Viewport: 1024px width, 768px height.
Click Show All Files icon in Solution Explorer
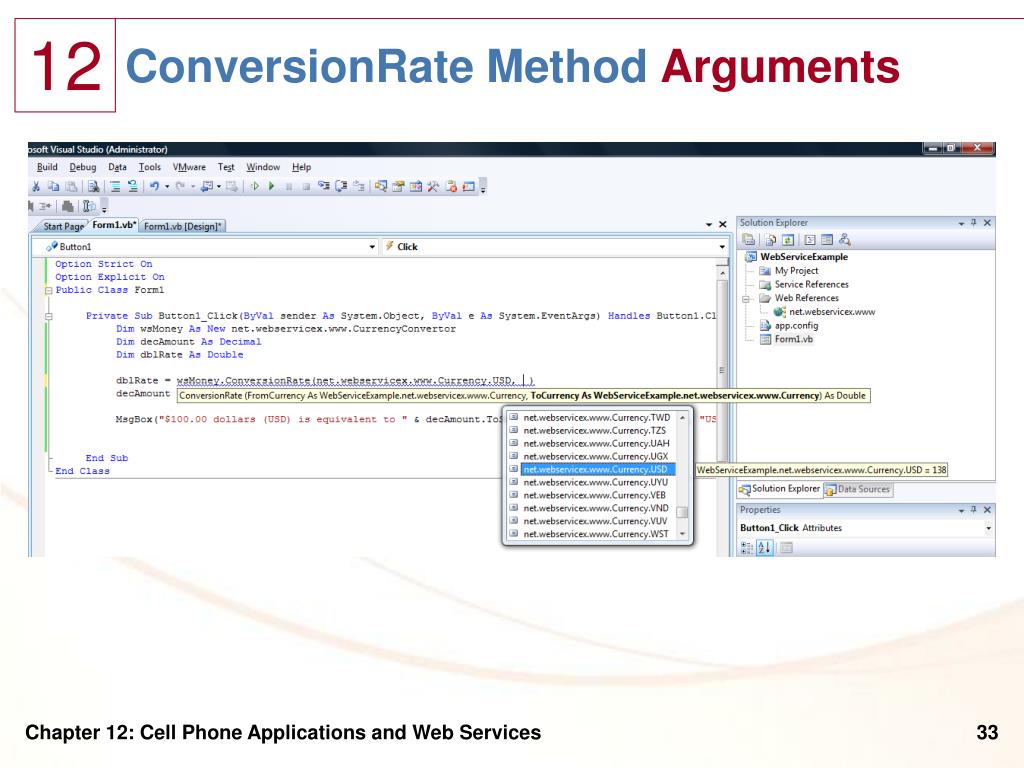click(771, 240)
